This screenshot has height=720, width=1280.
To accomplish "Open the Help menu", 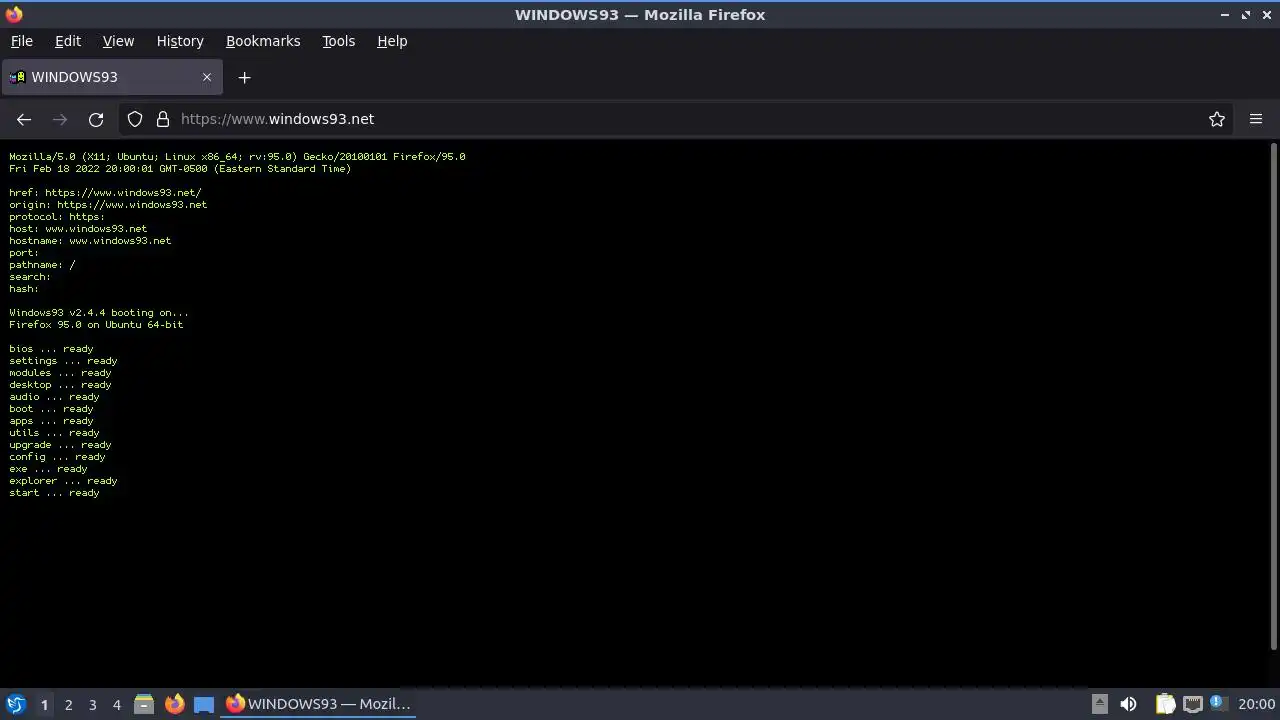I will (x=392, y=41).
